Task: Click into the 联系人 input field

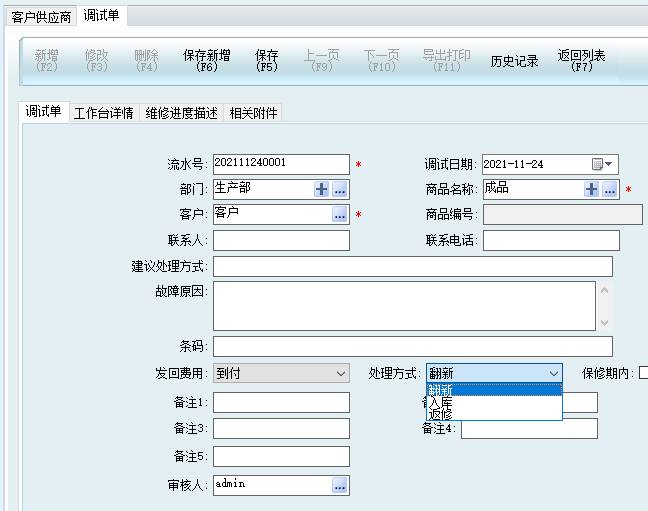Action: click(x=281, y=240)
